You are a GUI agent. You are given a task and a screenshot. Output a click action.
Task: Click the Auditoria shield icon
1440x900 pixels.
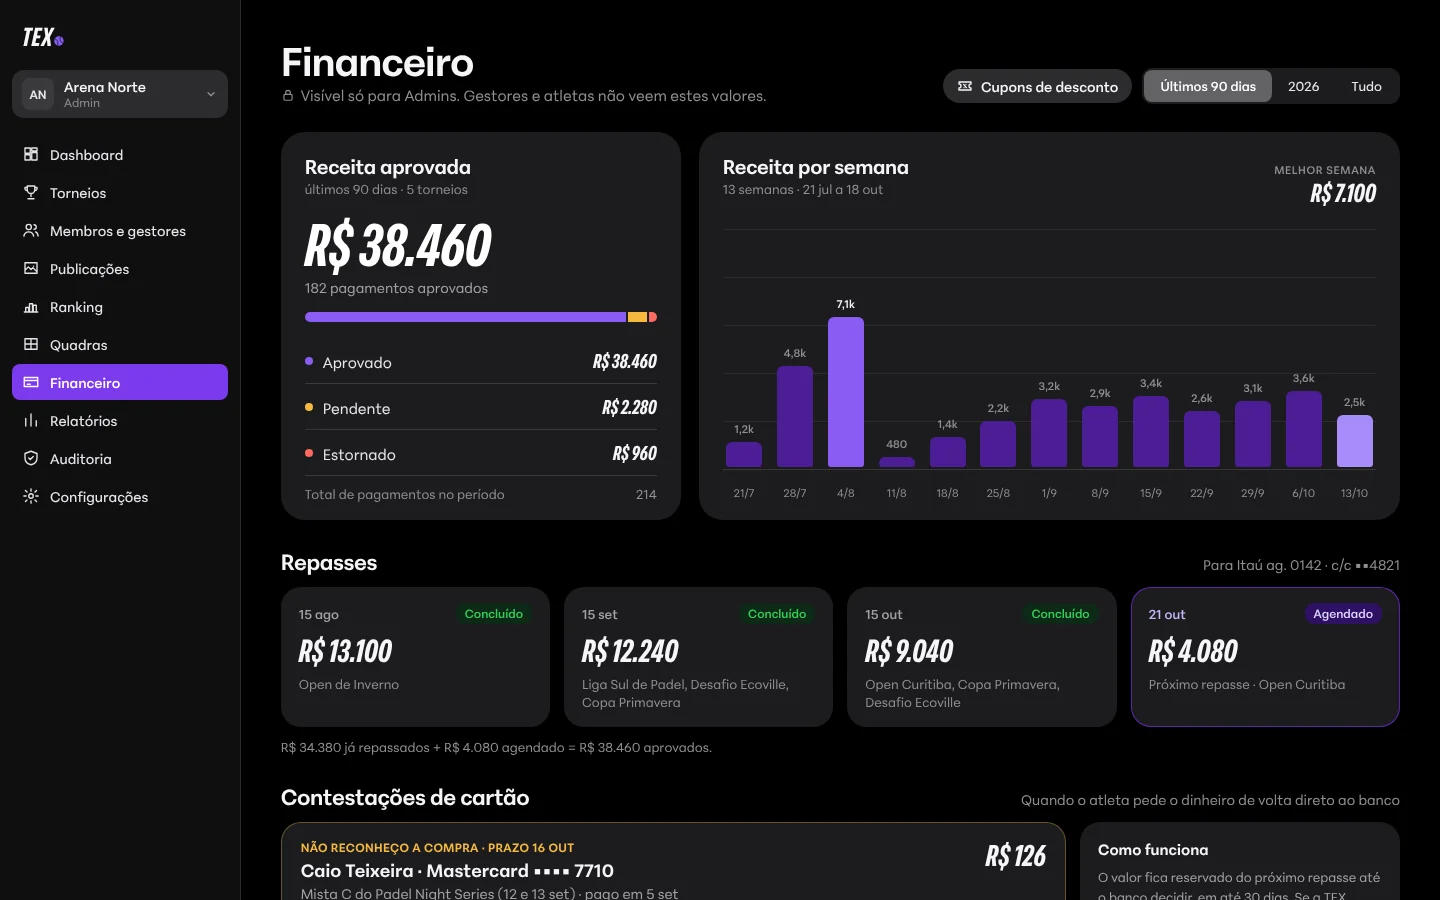click(31, 459)
